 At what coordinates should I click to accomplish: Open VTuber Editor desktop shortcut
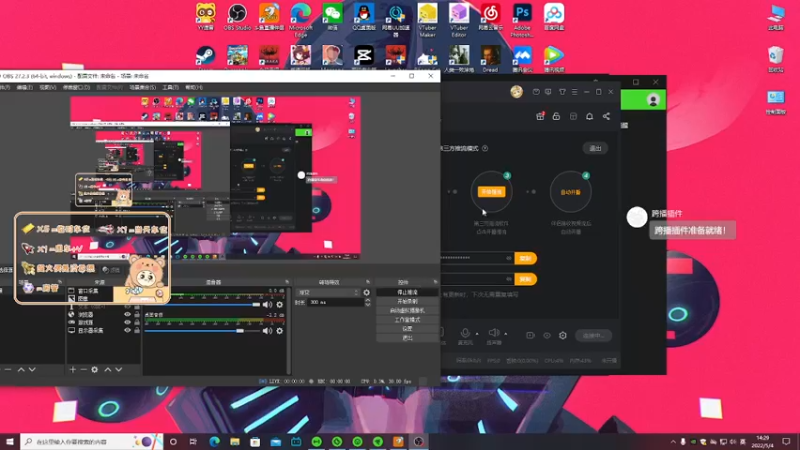tap(459, 19)
